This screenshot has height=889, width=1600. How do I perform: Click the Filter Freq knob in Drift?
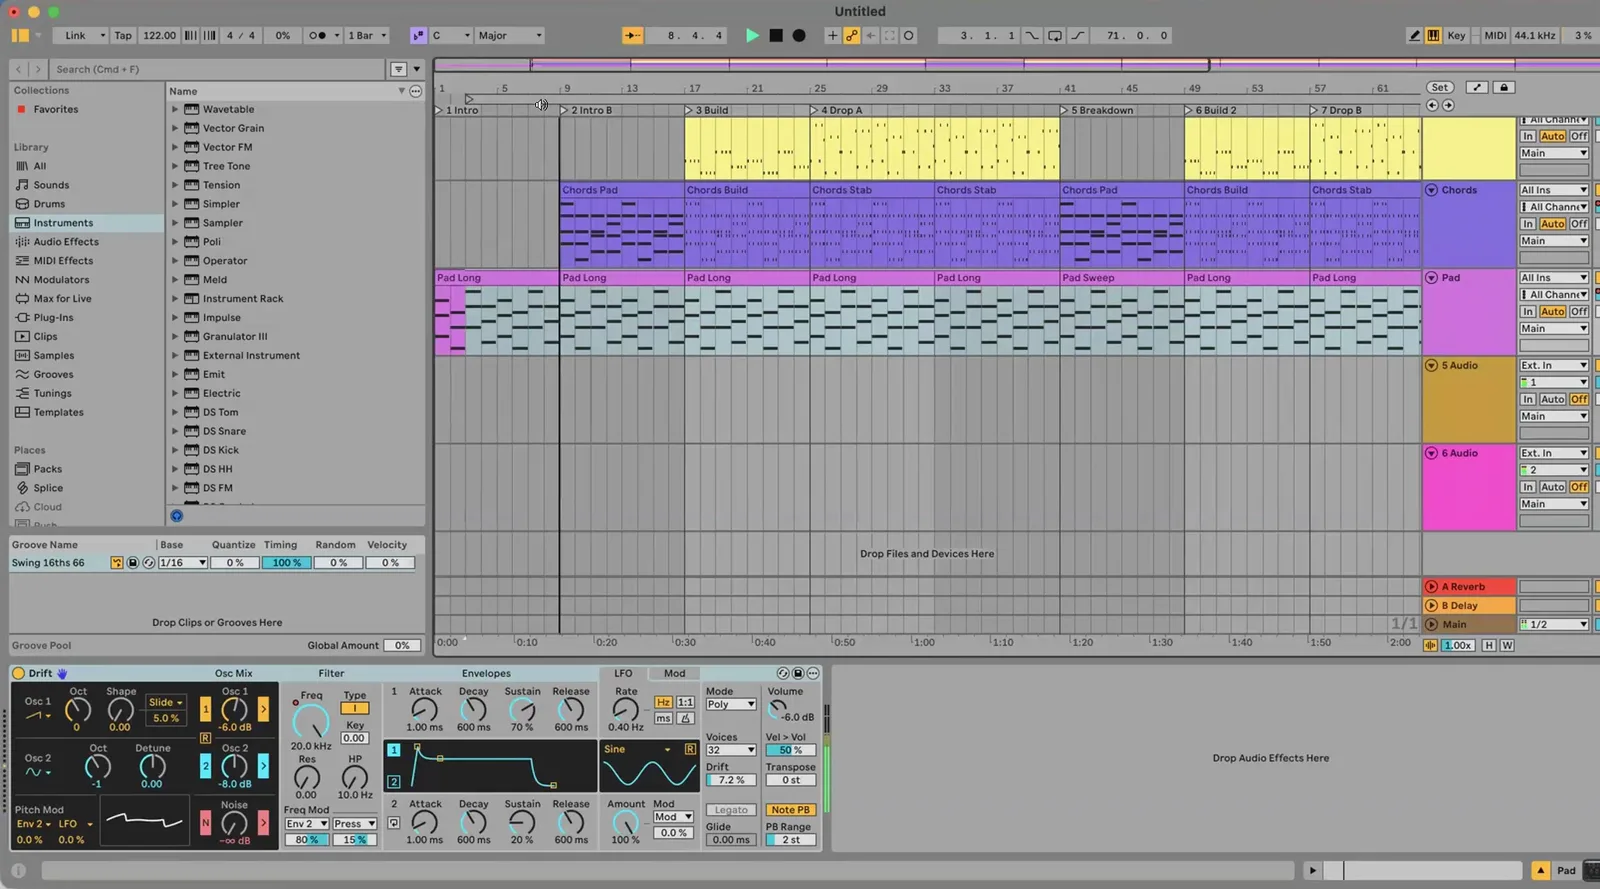[311, 719]
